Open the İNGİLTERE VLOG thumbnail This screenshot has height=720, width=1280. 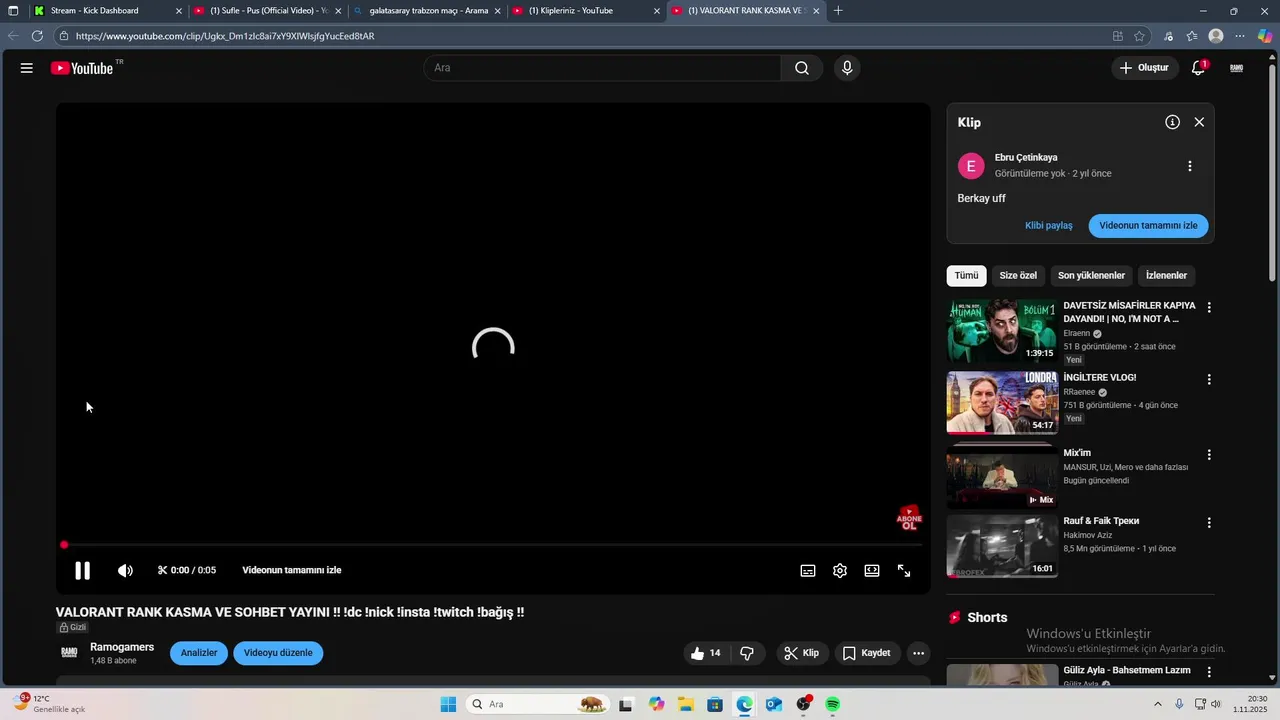1002,402
